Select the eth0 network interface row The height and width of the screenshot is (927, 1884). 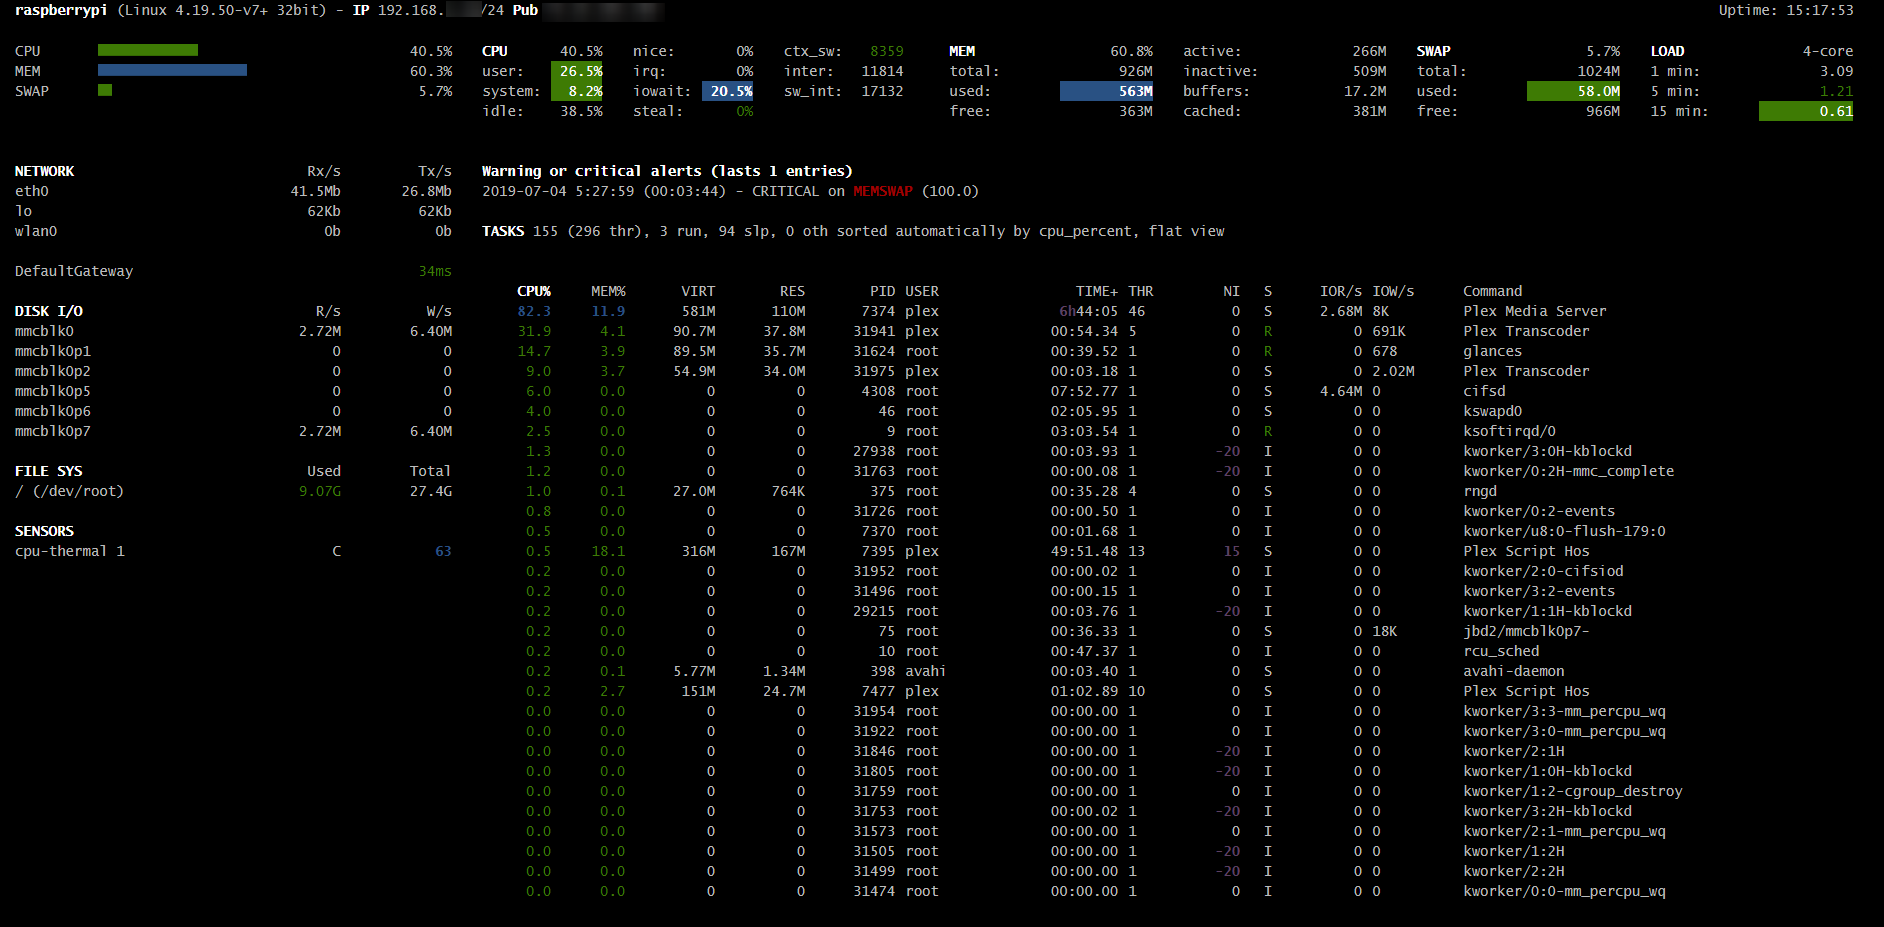[x=233, y=191]
